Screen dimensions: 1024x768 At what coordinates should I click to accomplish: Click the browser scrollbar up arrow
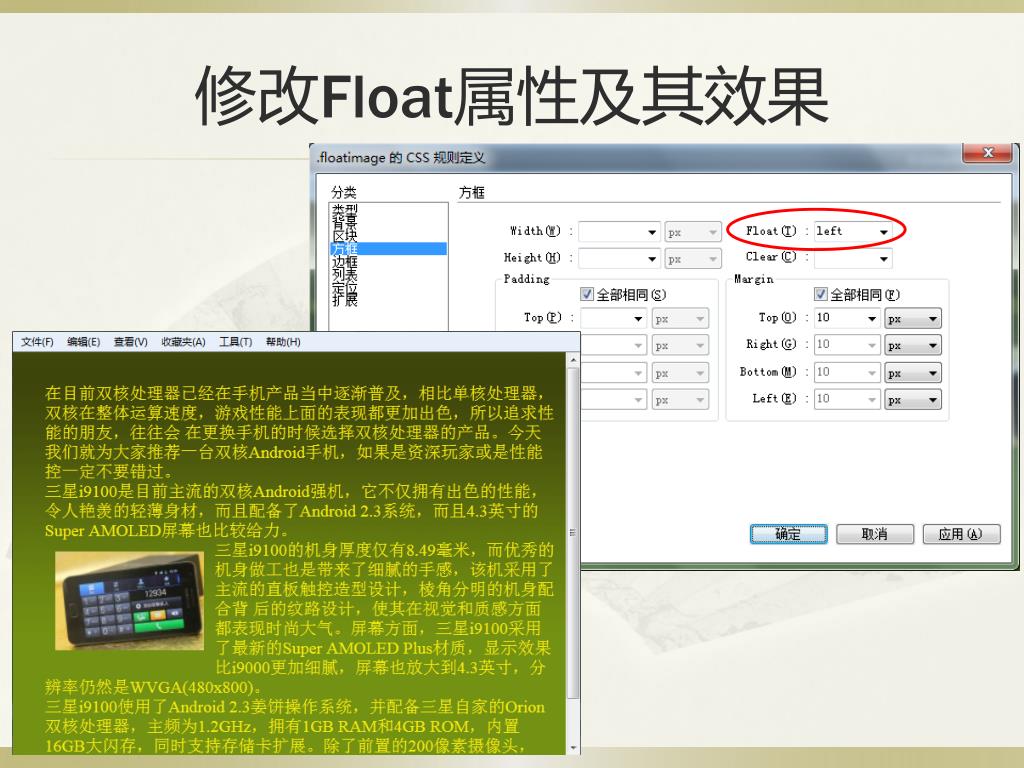573,360
